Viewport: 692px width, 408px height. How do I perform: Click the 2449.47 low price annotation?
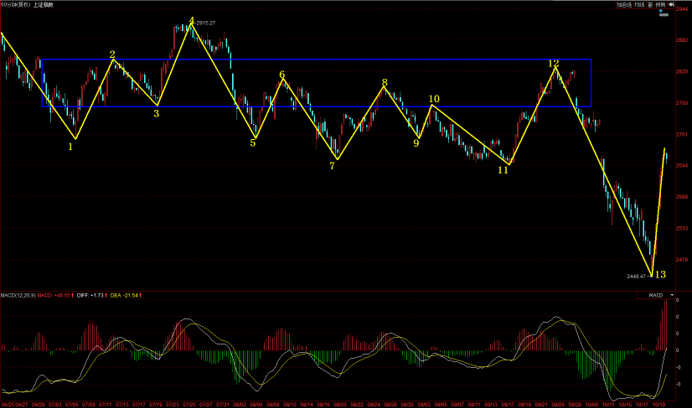click(638, 275)
